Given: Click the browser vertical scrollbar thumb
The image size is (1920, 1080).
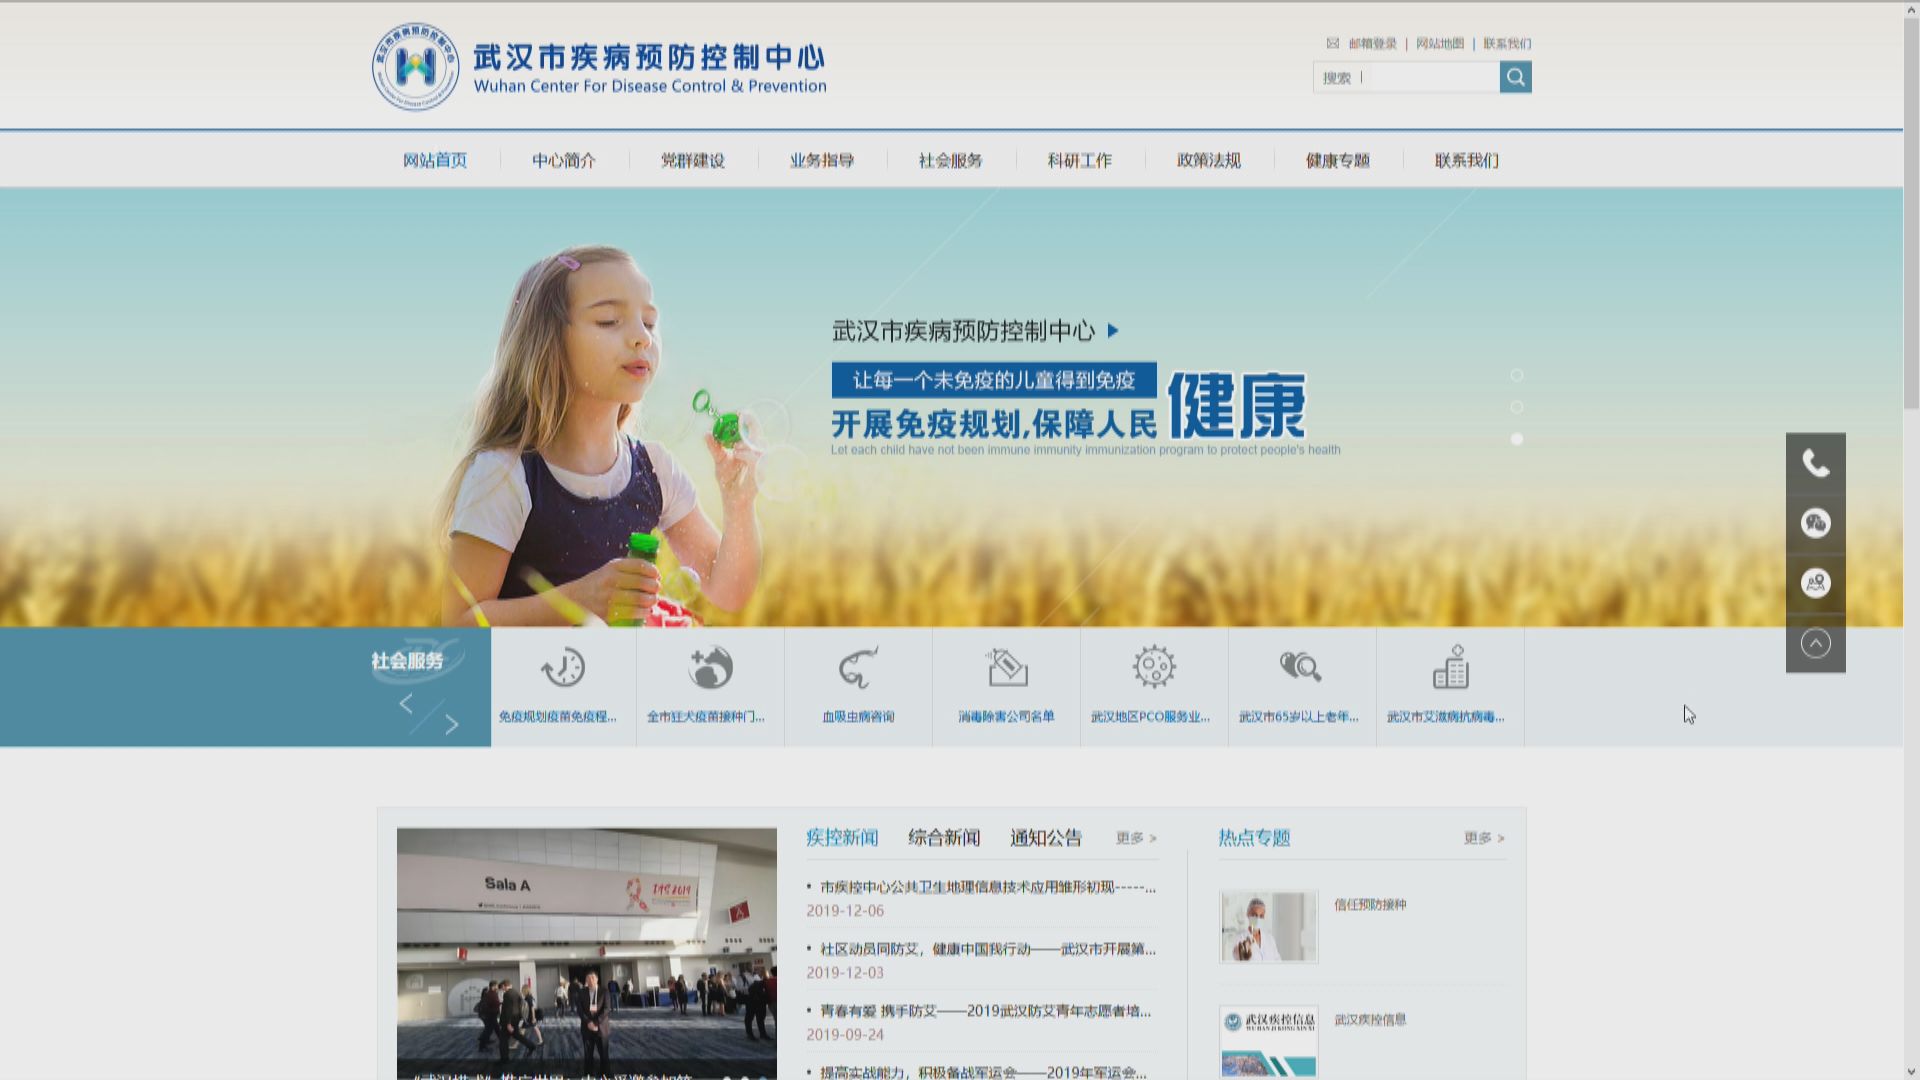Looking at the screenshot, I should click(1911, 210).
